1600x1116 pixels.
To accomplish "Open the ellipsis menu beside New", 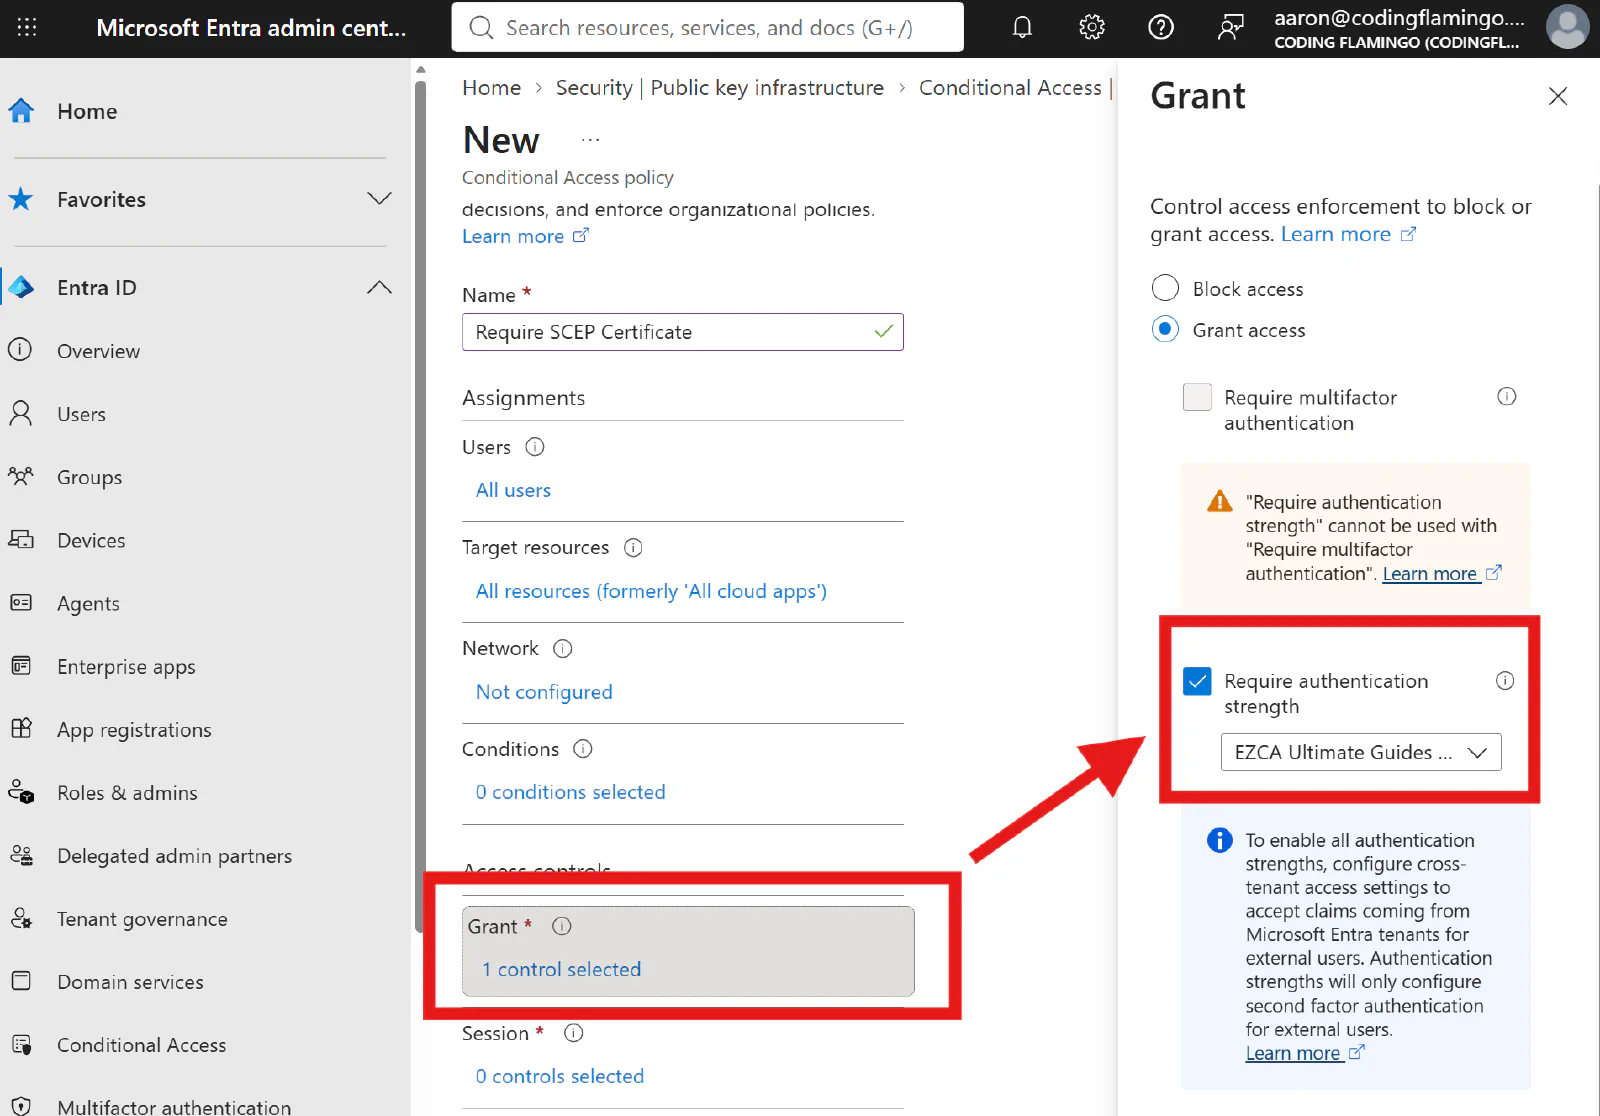I will (x=591, y=140).
